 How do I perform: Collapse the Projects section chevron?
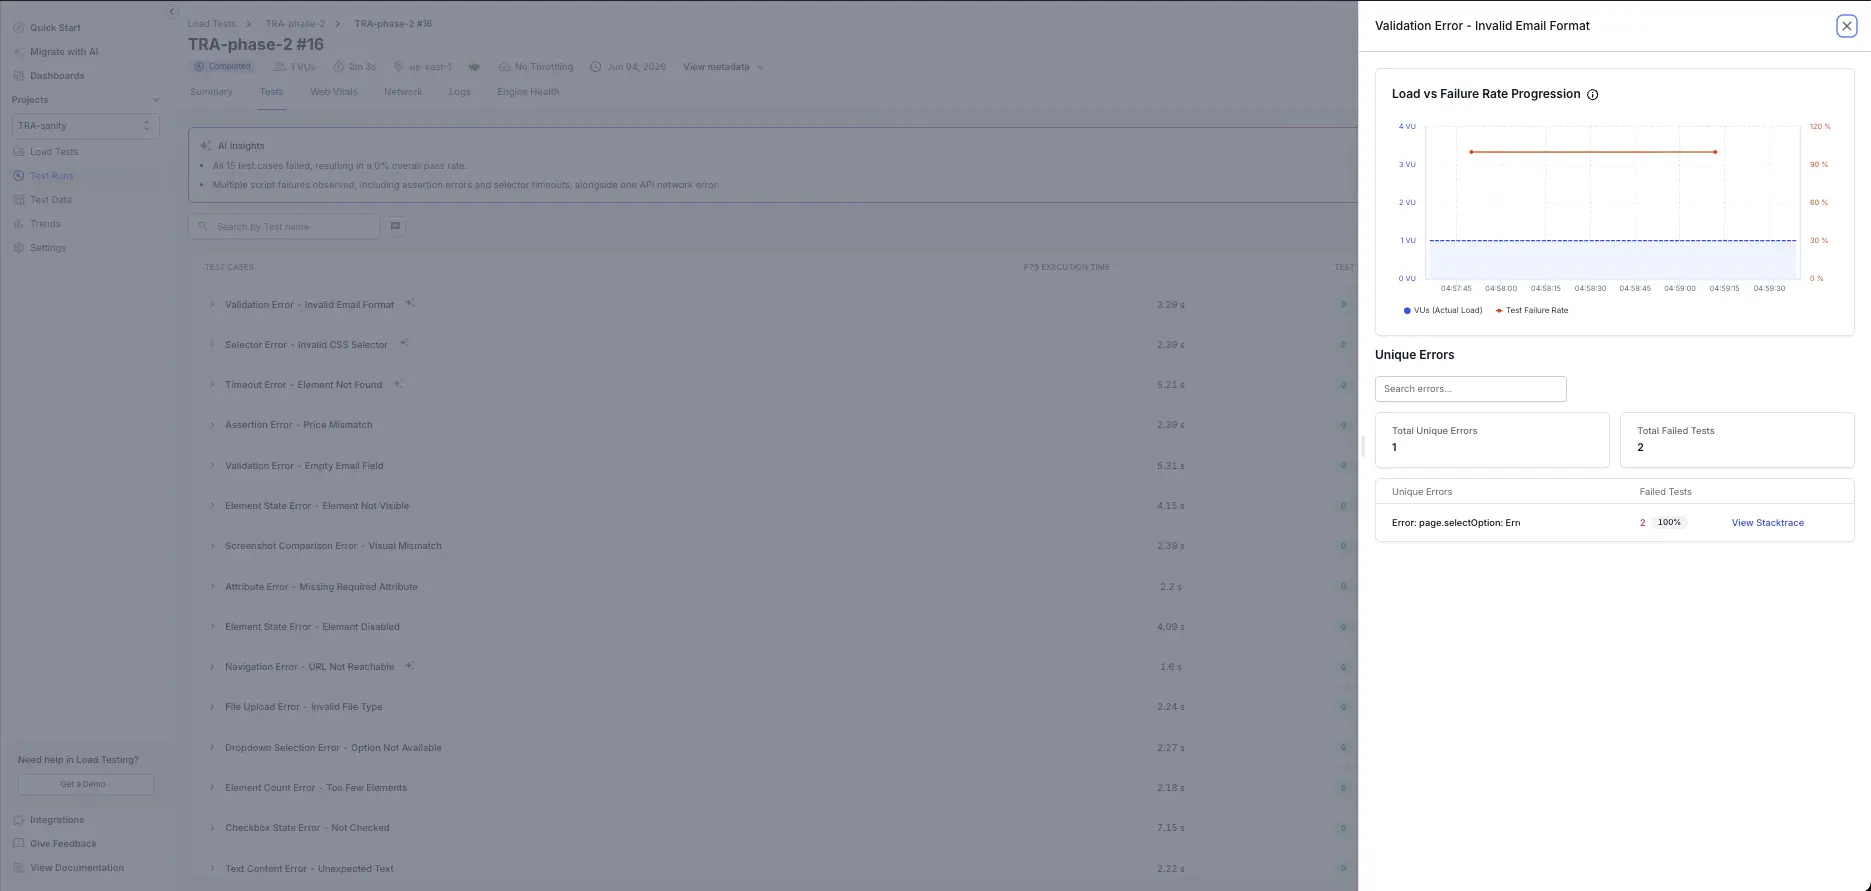point(155,100)
